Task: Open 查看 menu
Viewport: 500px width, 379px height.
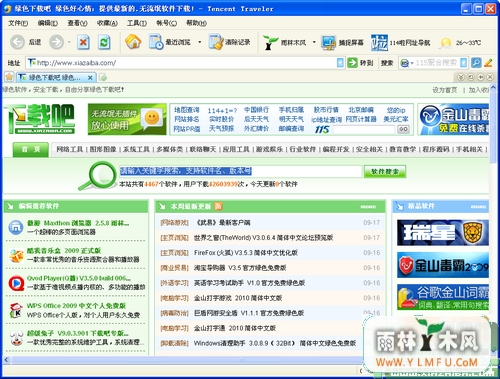Action: [x=77, y=23]
